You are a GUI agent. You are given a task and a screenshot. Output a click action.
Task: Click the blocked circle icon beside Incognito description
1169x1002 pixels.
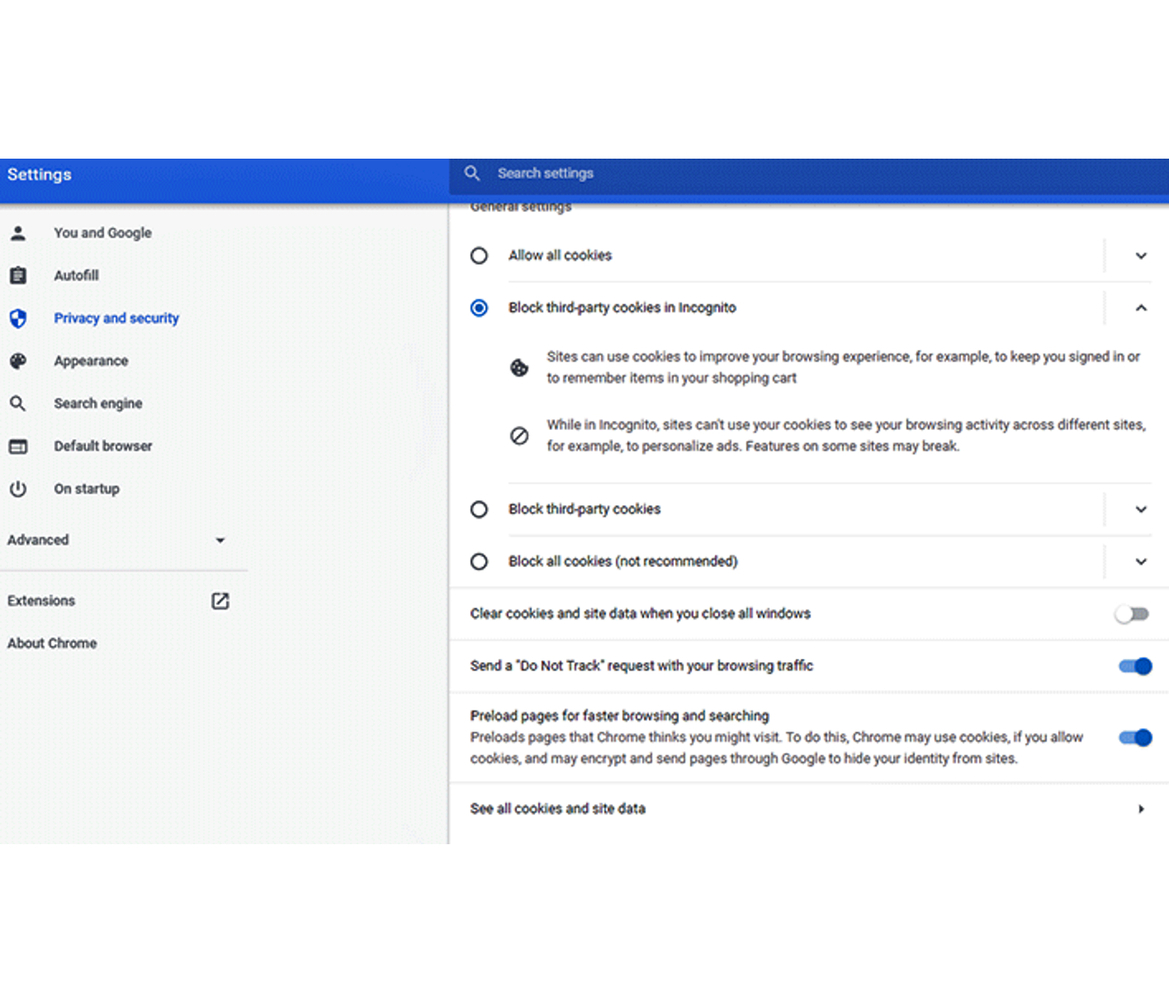coord(519,435)
